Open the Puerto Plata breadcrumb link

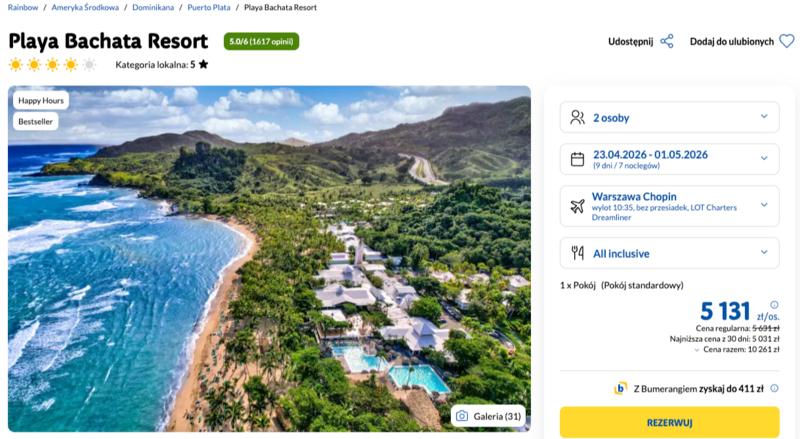tap(207, 7)
